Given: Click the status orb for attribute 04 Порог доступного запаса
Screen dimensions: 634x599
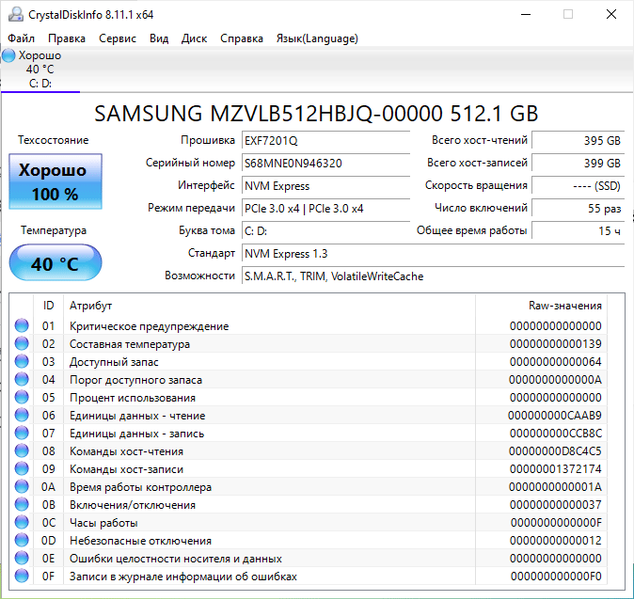Looking at the screenshot, I should pos(21,379).
